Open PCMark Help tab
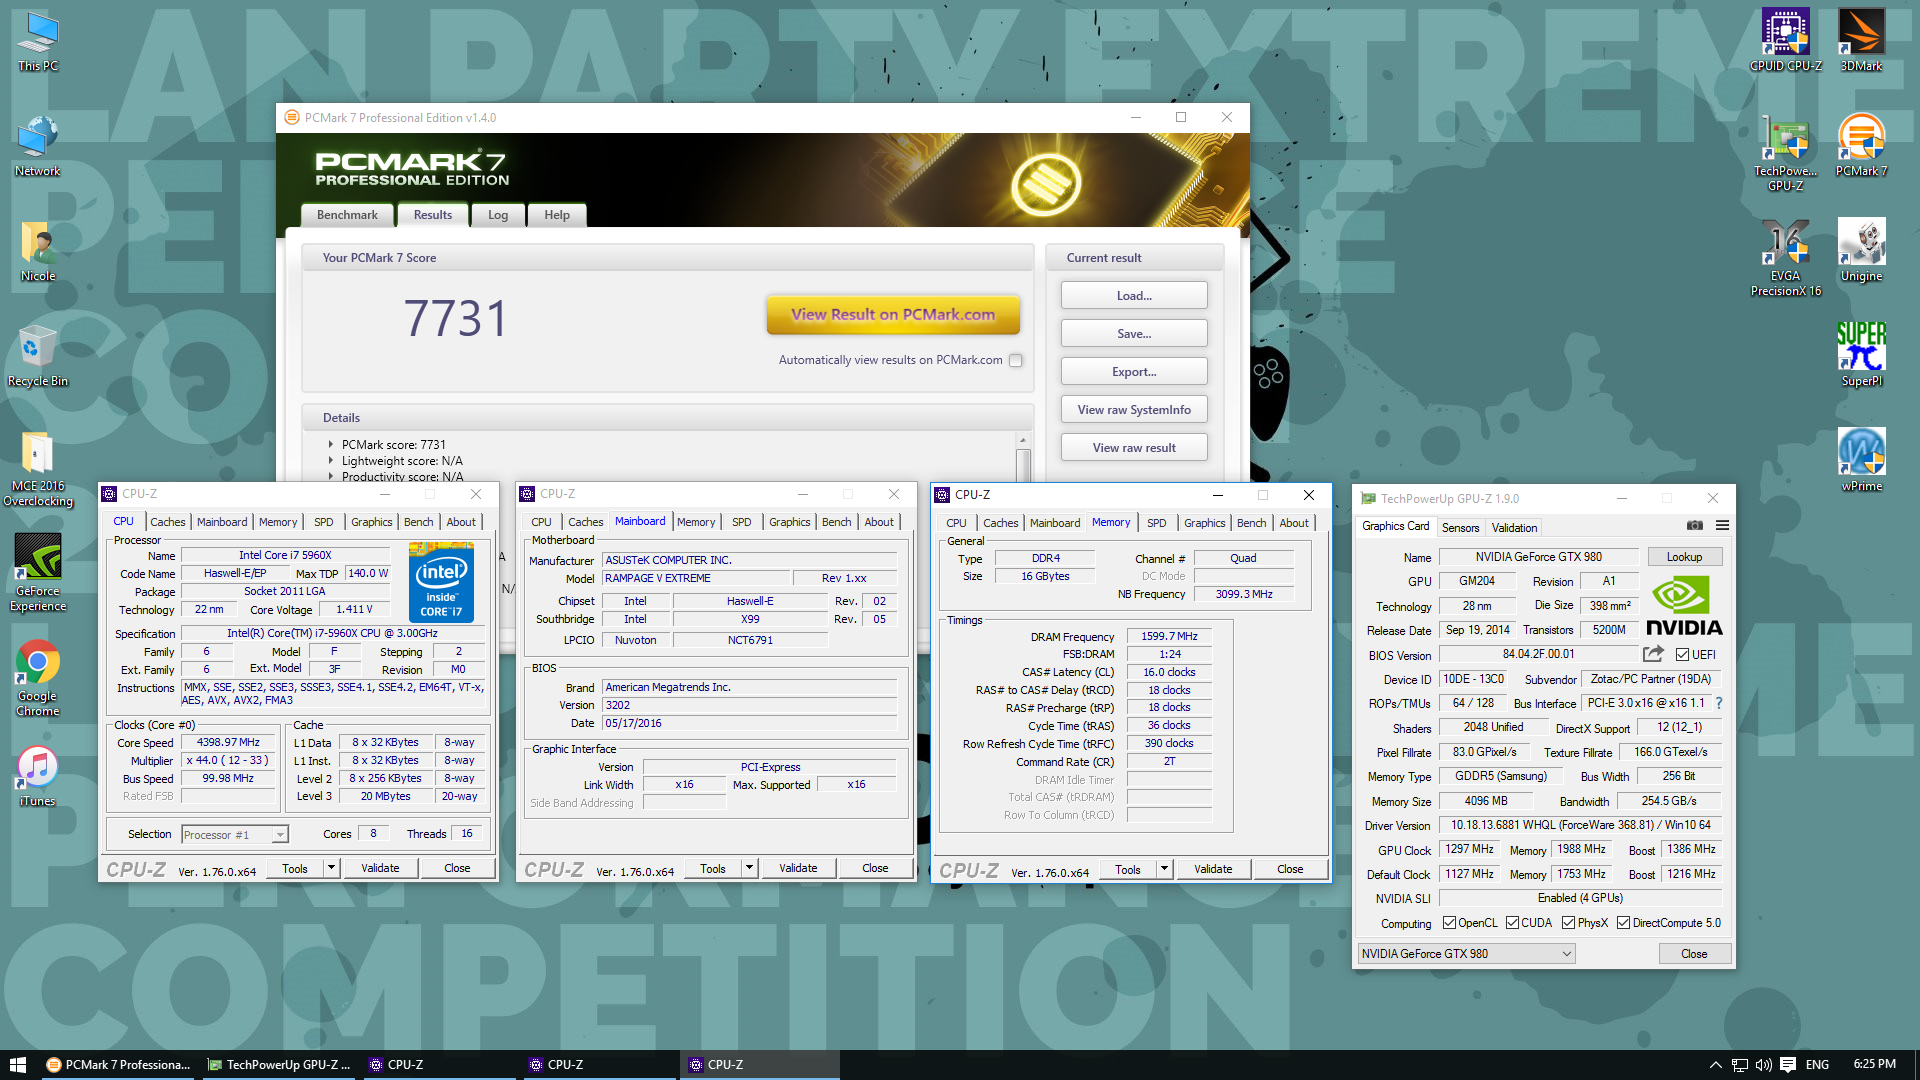The height and width of the screenshot is (1080, 1920). click(557, 215)
